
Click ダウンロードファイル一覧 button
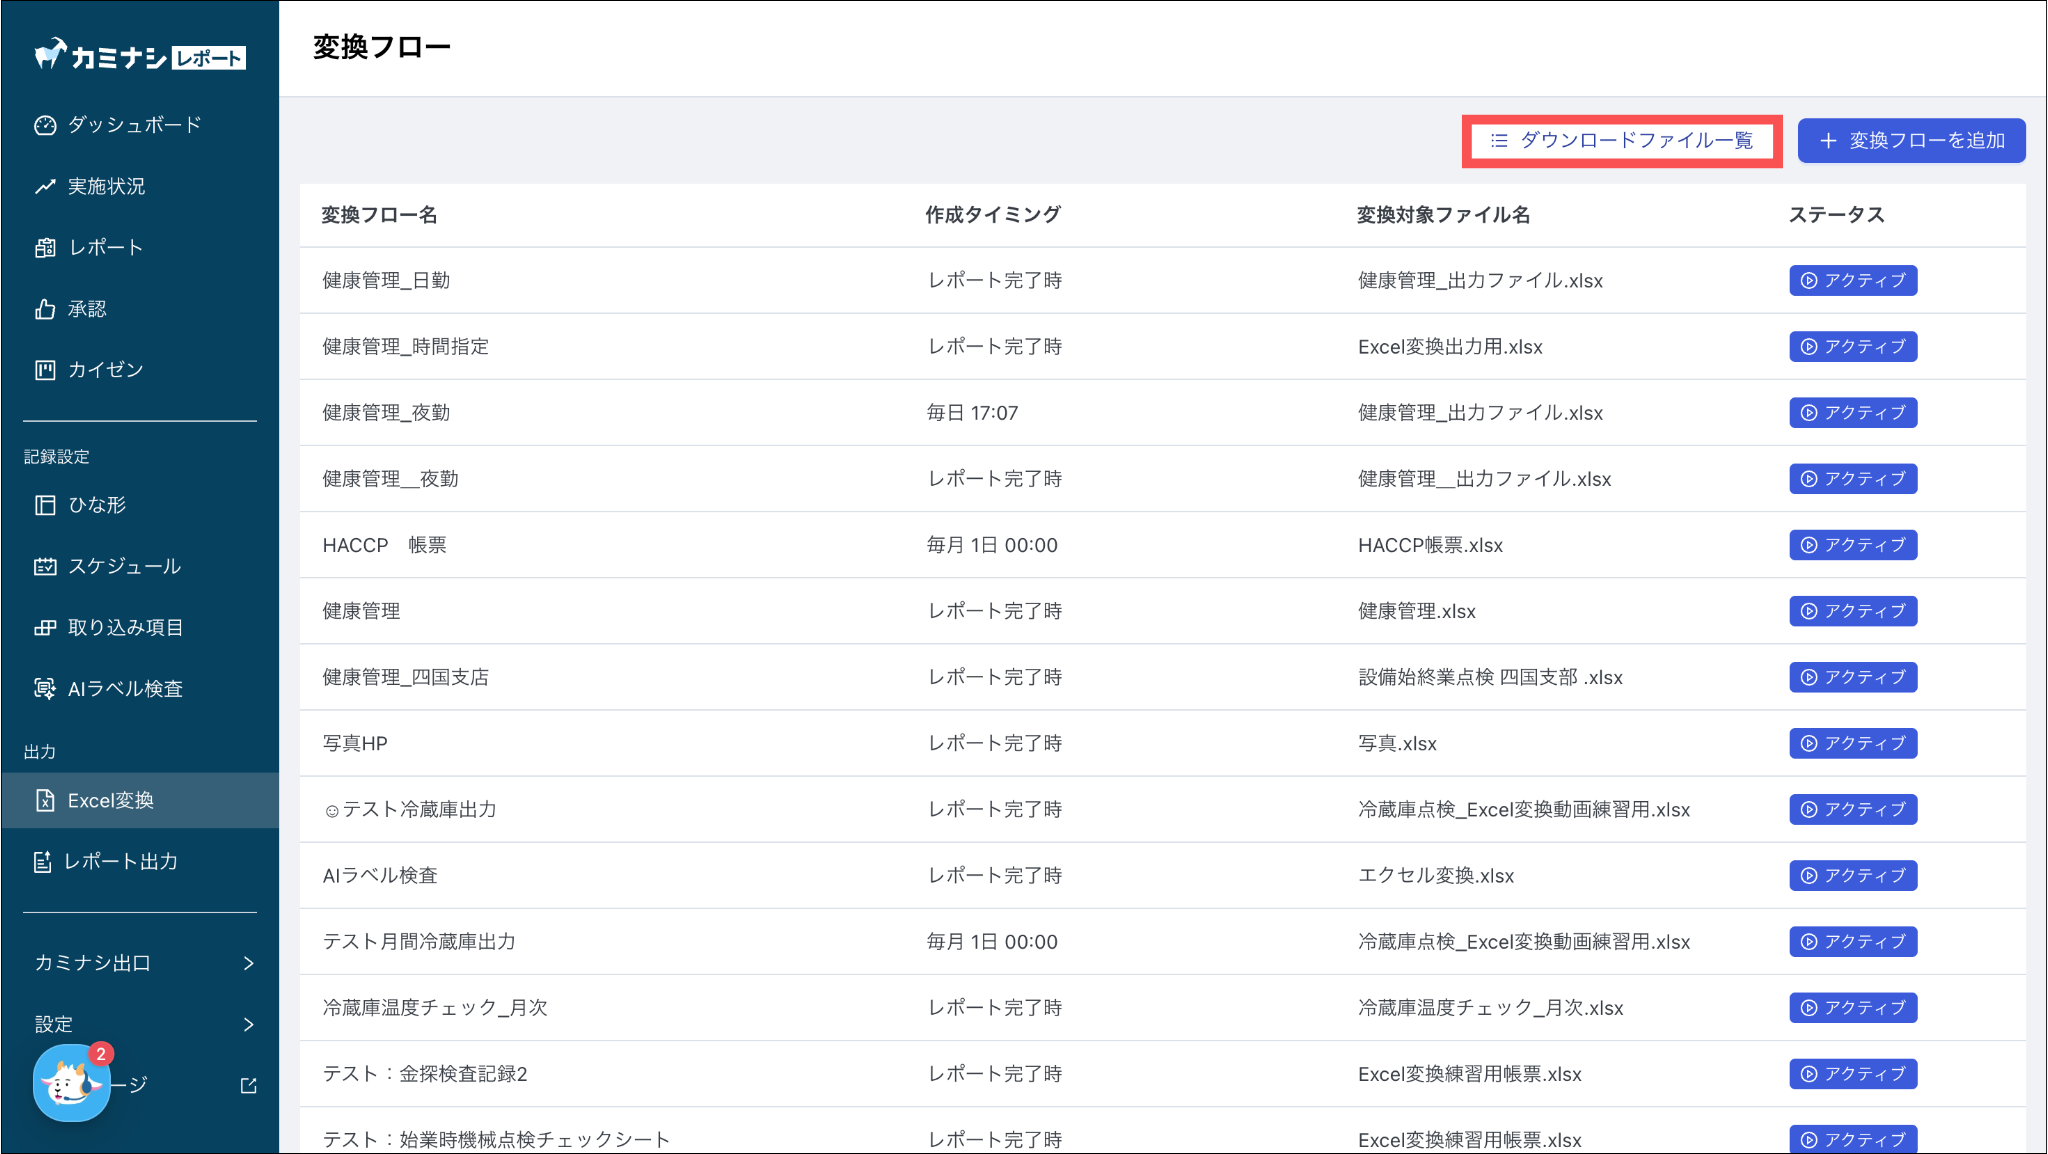click(x=1621, y=141)
